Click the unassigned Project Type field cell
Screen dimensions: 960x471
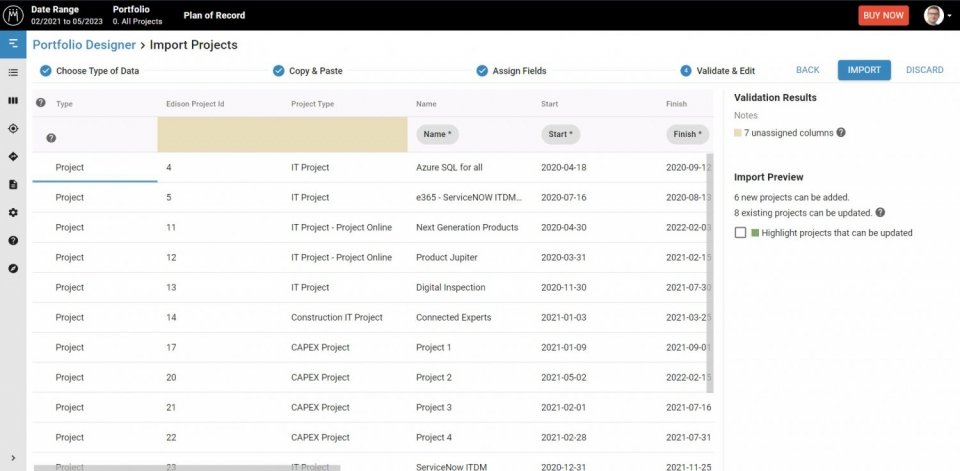coord(345,134)
